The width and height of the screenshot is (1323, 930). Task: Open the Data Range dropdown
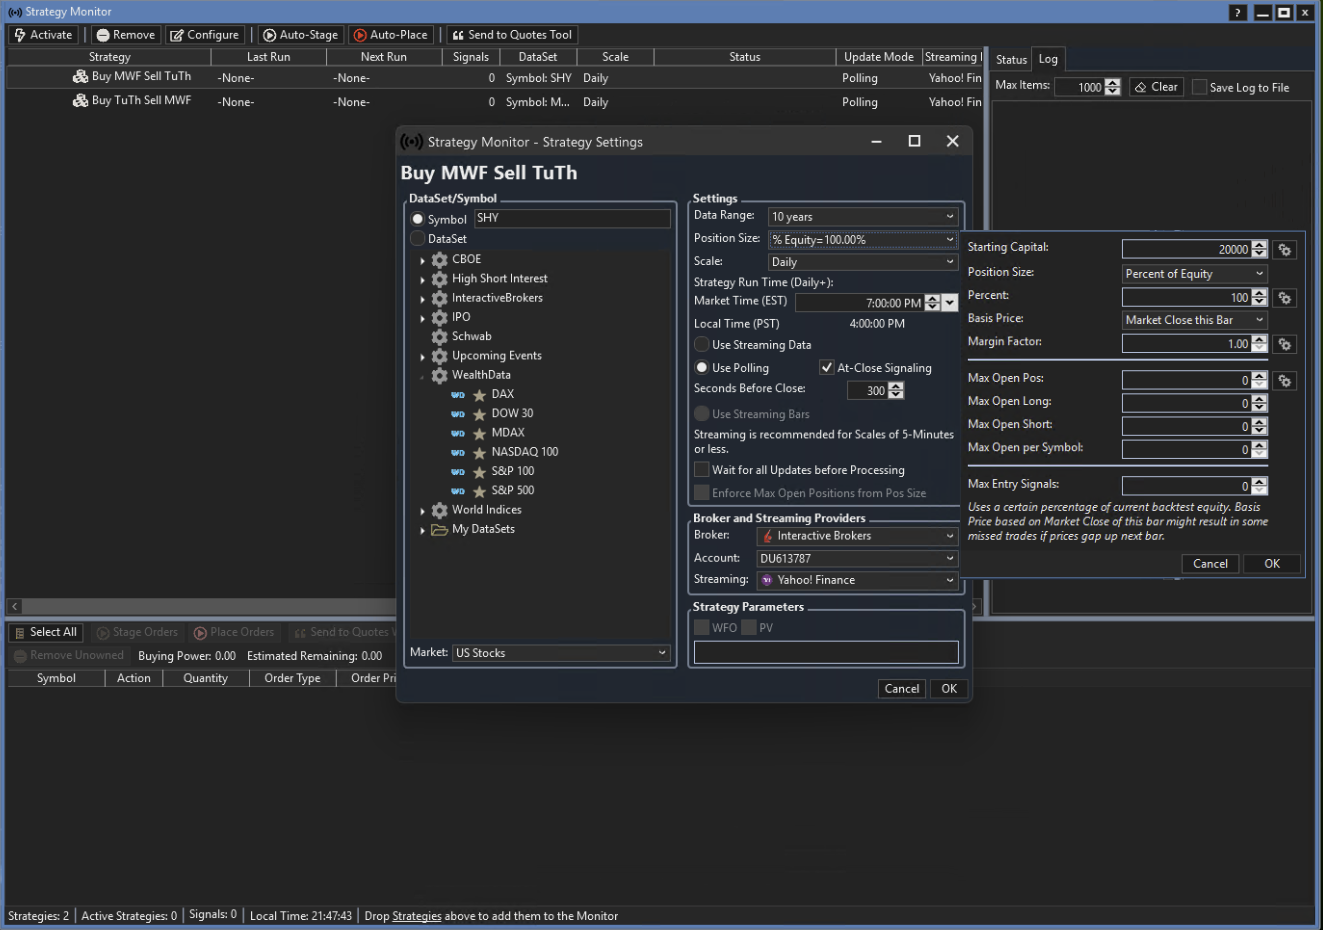862,217
